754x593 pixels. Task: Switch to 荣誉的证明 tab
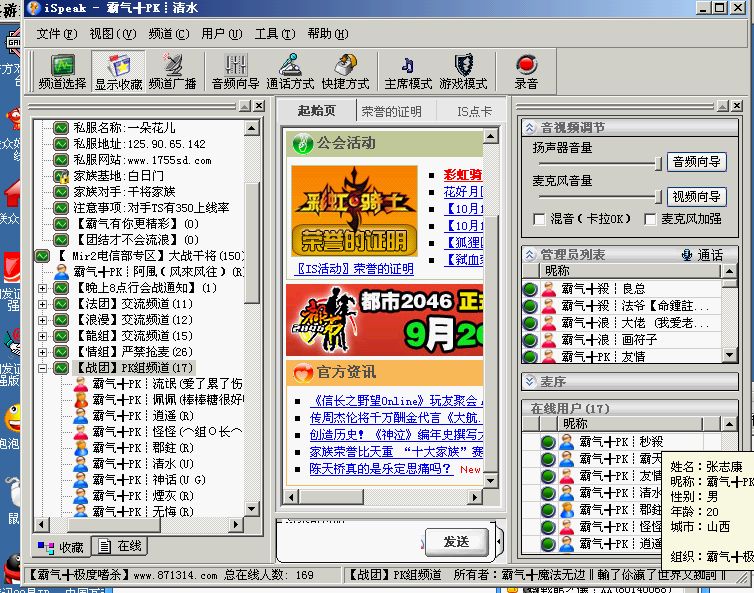[391, 112]
